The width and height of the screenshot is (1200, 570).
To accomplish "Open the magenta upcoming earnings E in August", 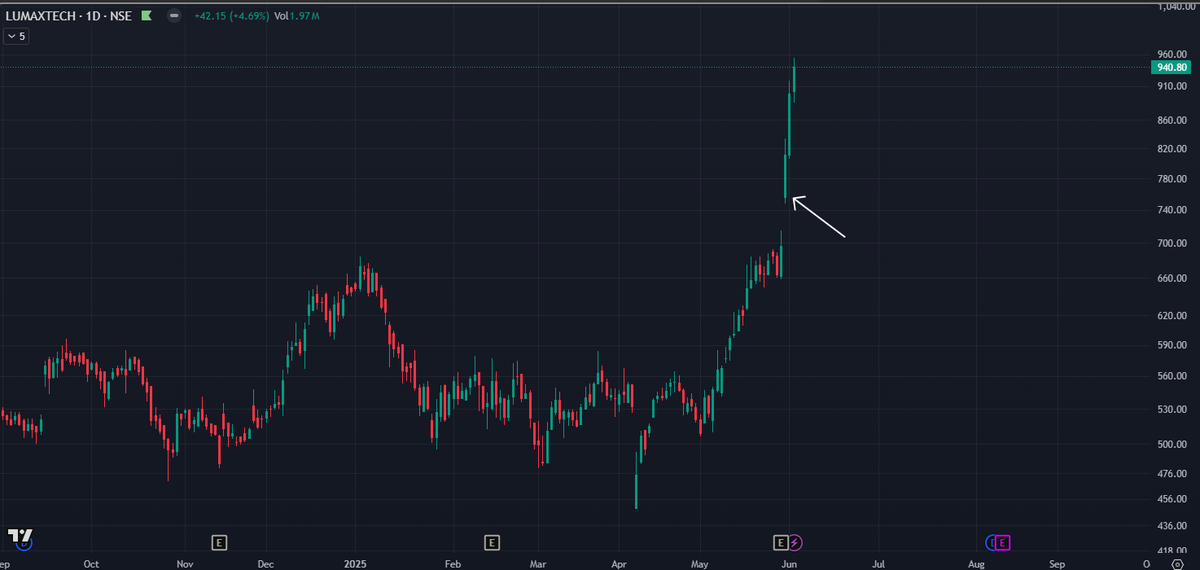I will (1003, 542).
